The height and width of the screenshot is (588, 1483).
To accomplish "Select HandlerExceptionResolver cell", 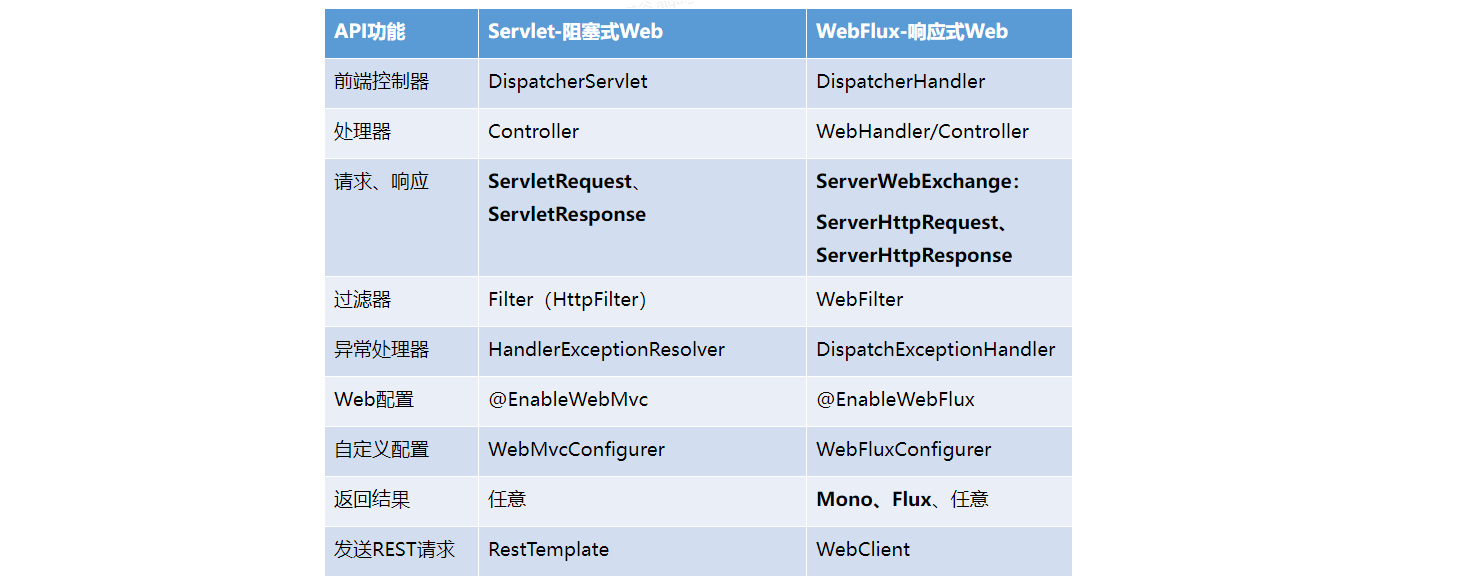I will (x=642, y=351).
